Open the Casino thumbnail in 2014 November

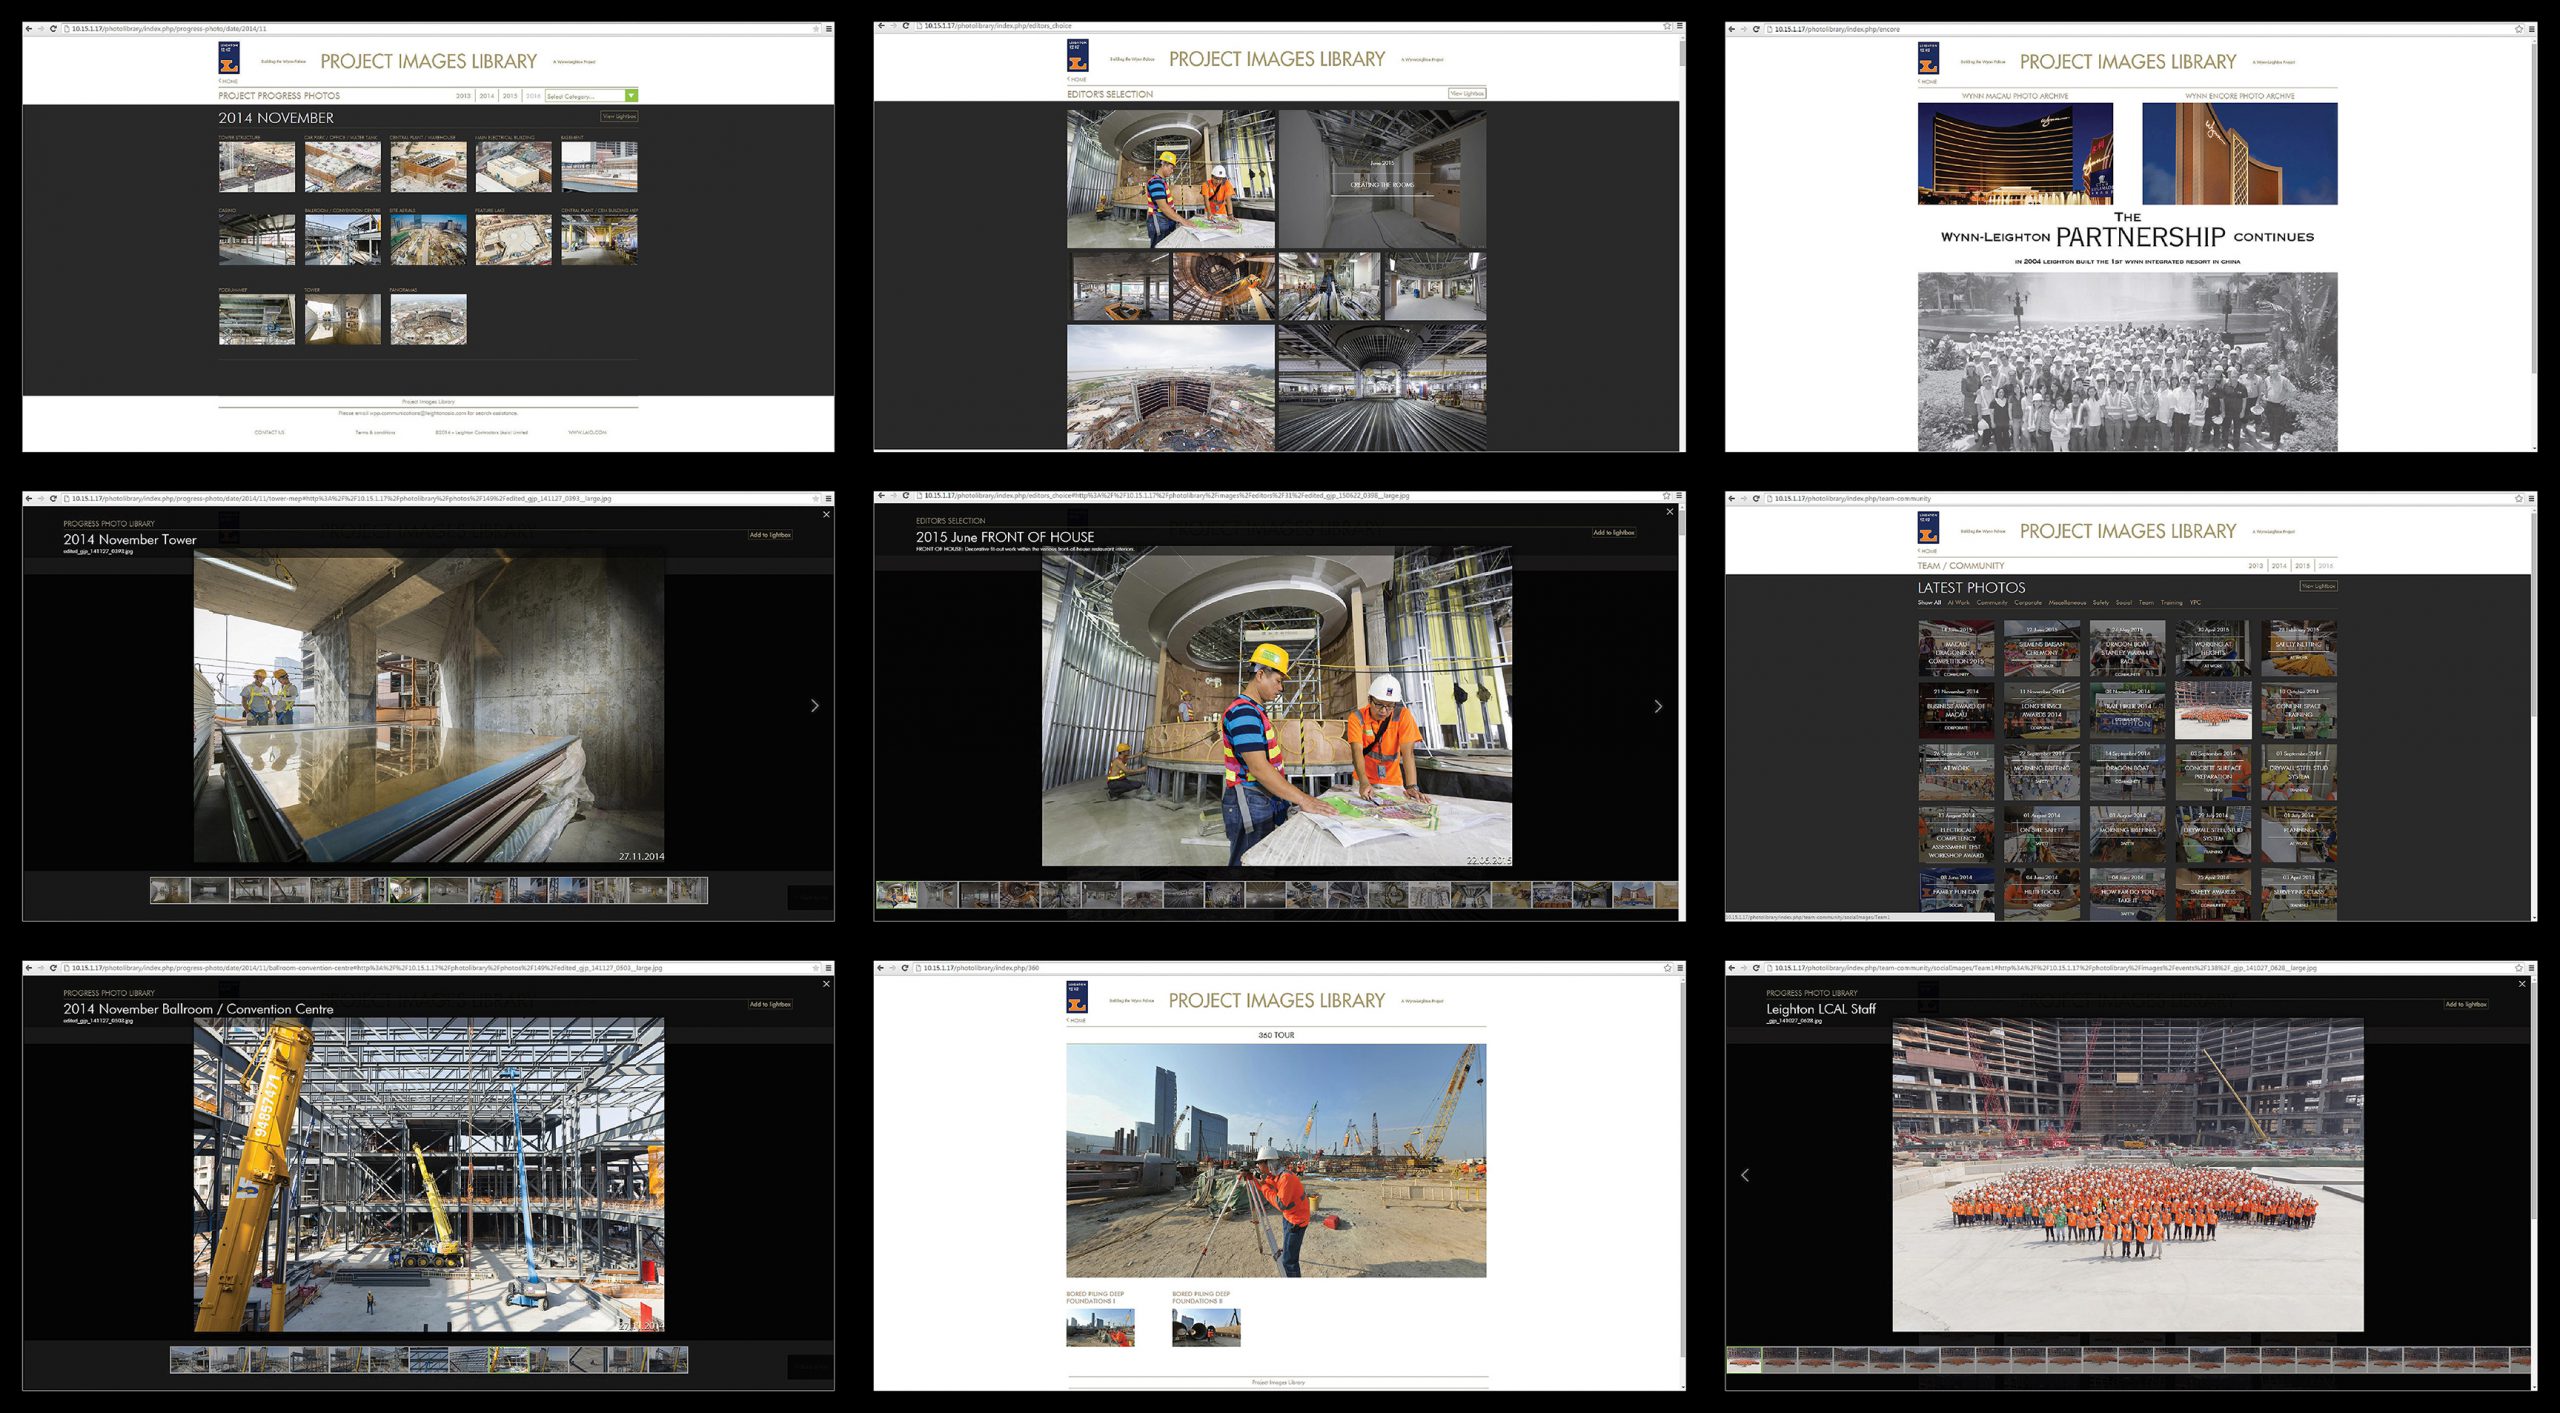(x=257, y=240)
